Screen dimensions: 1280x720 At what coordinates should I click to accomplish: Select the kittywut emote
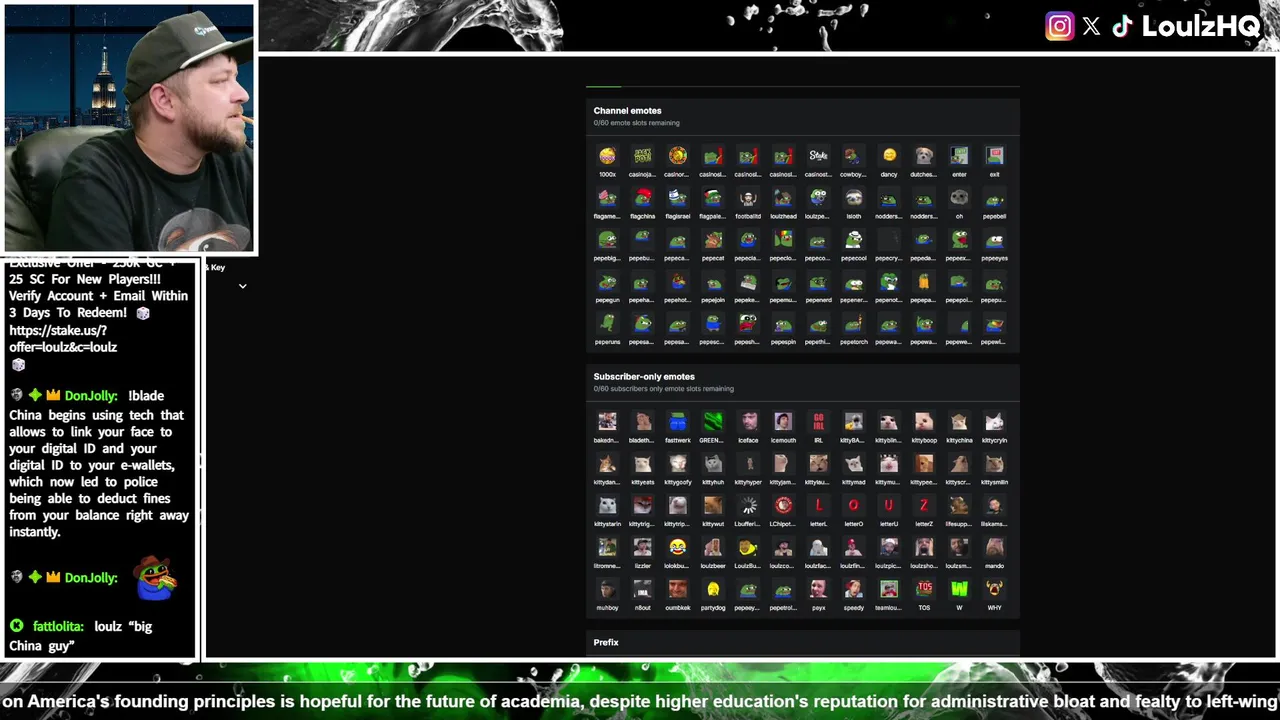713,506
